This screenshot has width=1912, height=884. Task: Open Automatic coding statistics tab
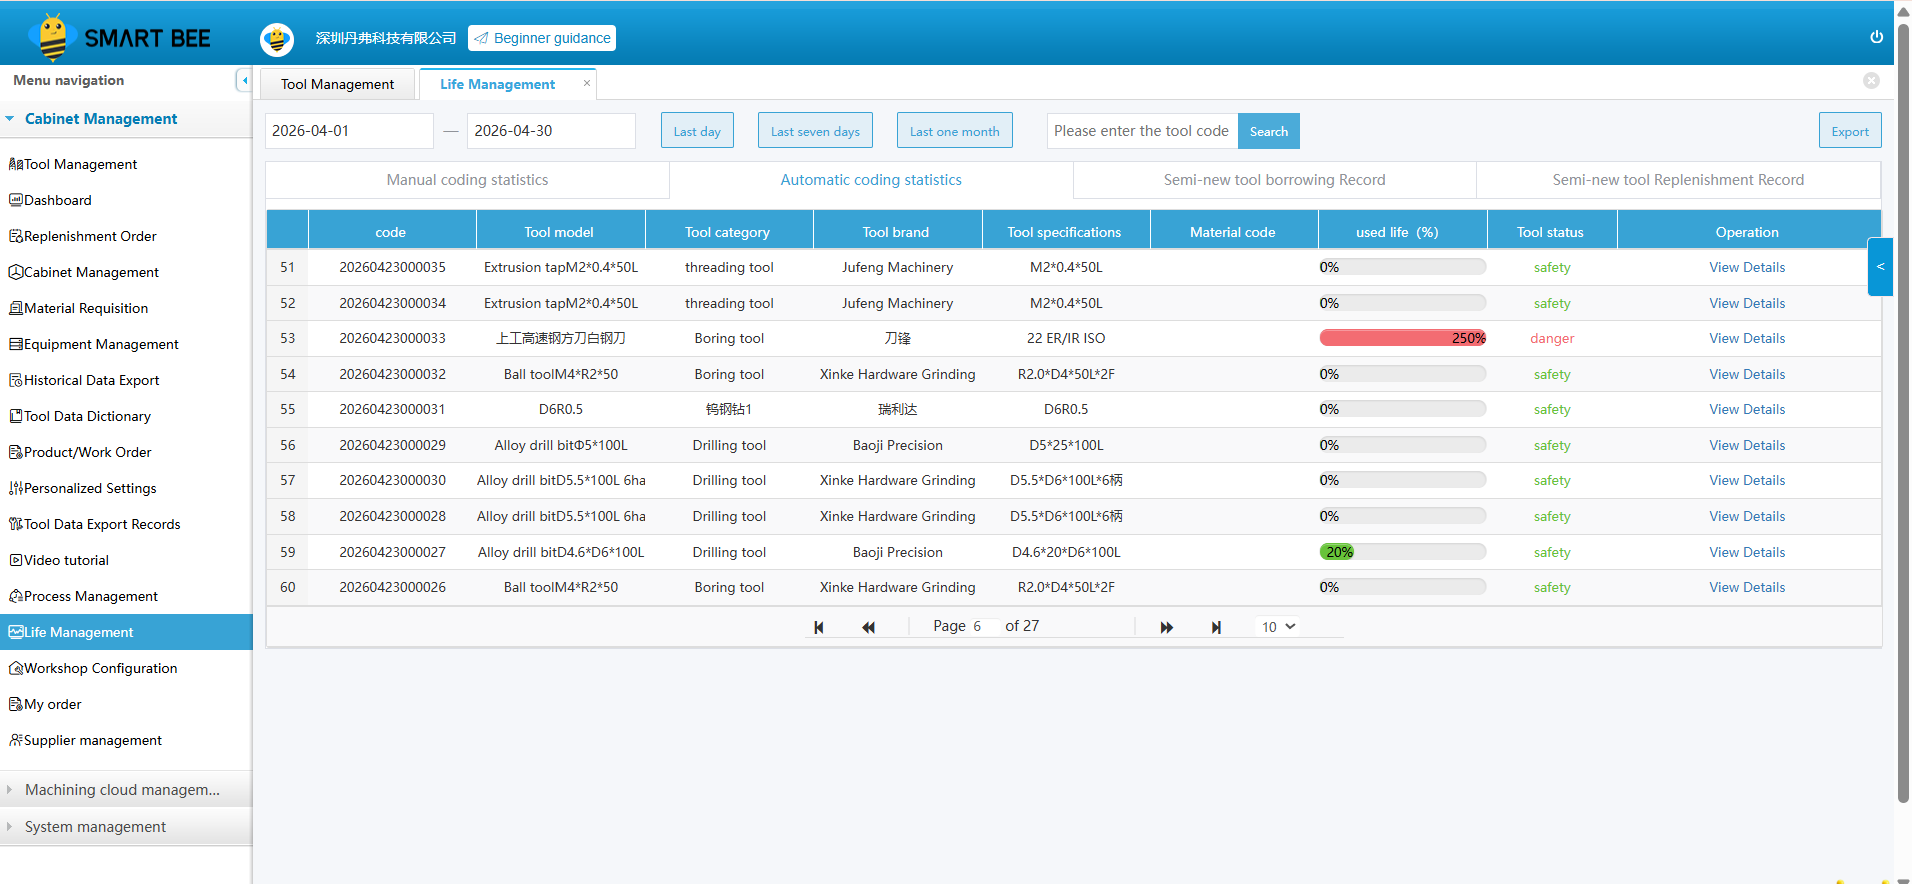point(871,180)
